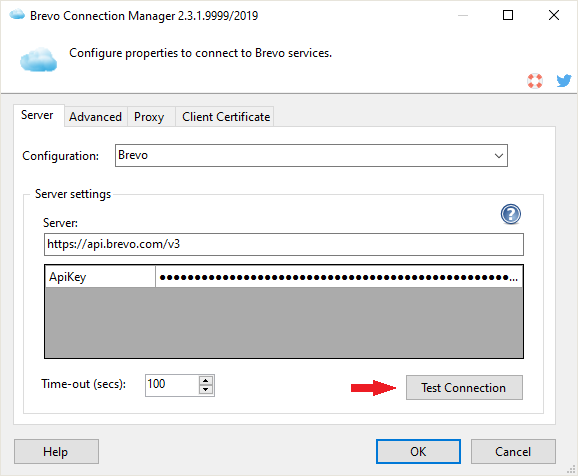Focus the Server URL input field
Screen dimensions: 578x476
(x=283, y=244)
